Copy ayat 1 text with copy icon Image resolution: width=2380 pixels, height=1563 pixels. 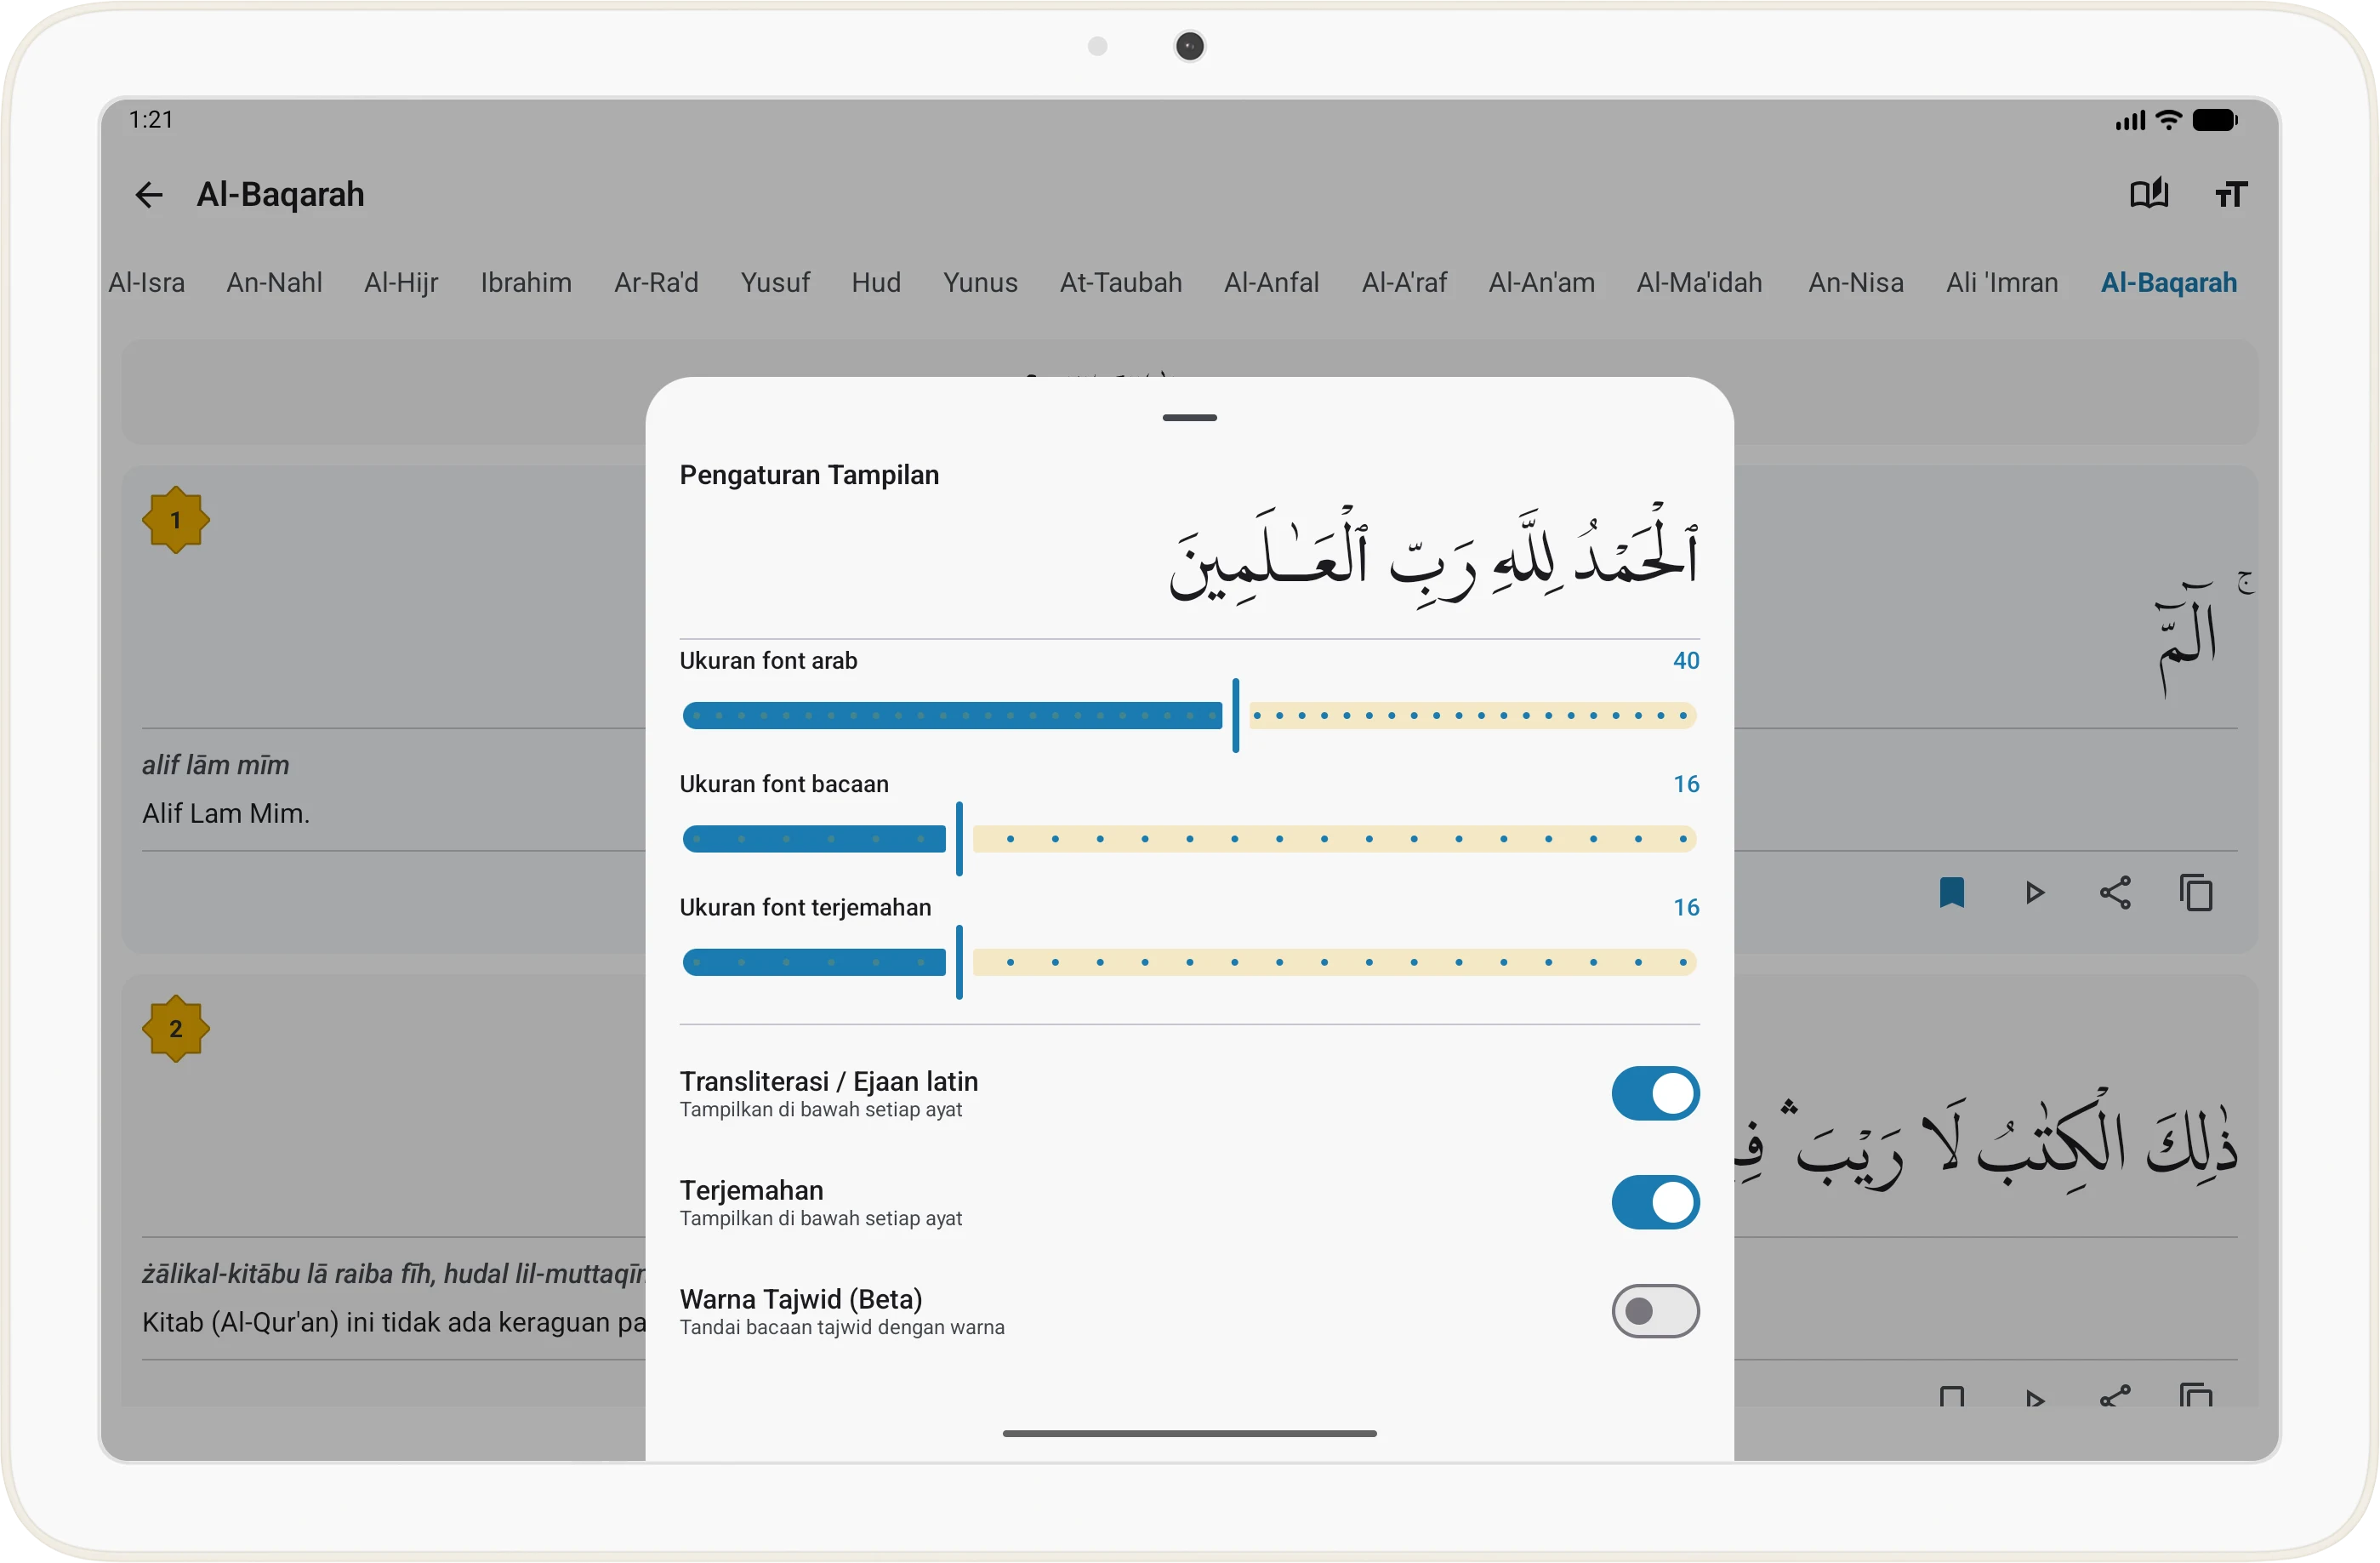tap(2196, 892)
